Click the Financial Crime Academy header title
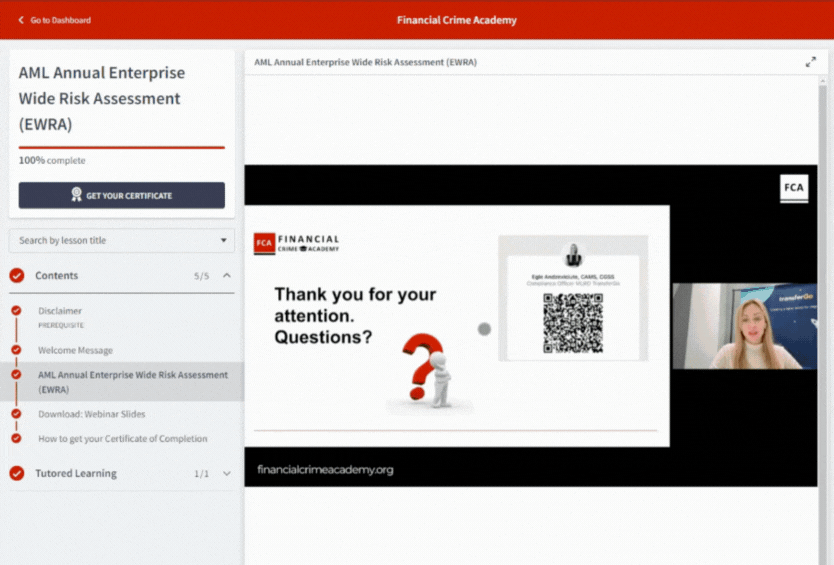Image resolution: width=834 pixels, height=565 pixels. click(456, 20)
